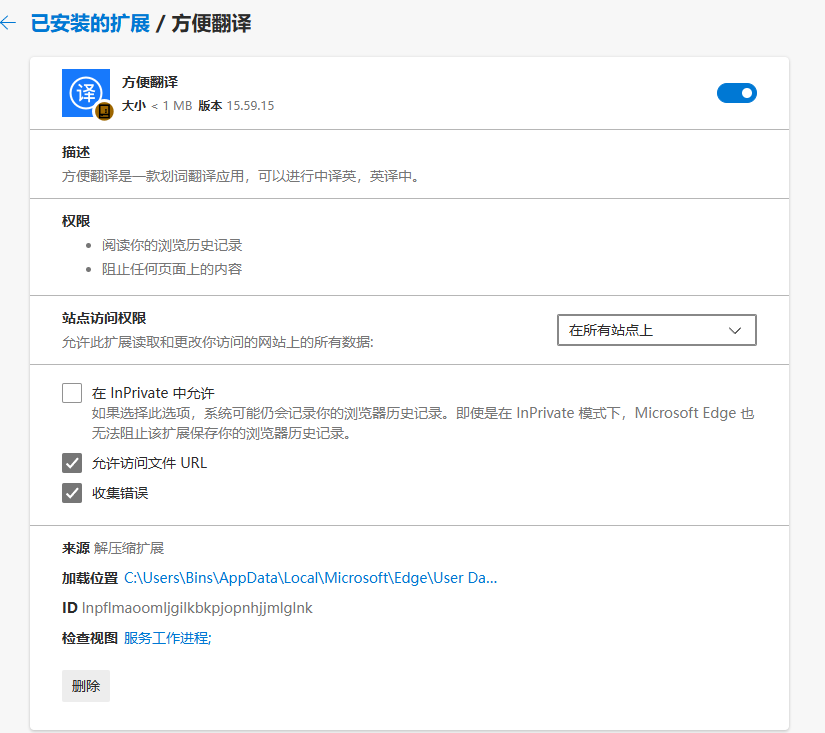825x733 pixels.
Task: Uncheck 允许访问文件 URL
Action: tap(72, 463)
